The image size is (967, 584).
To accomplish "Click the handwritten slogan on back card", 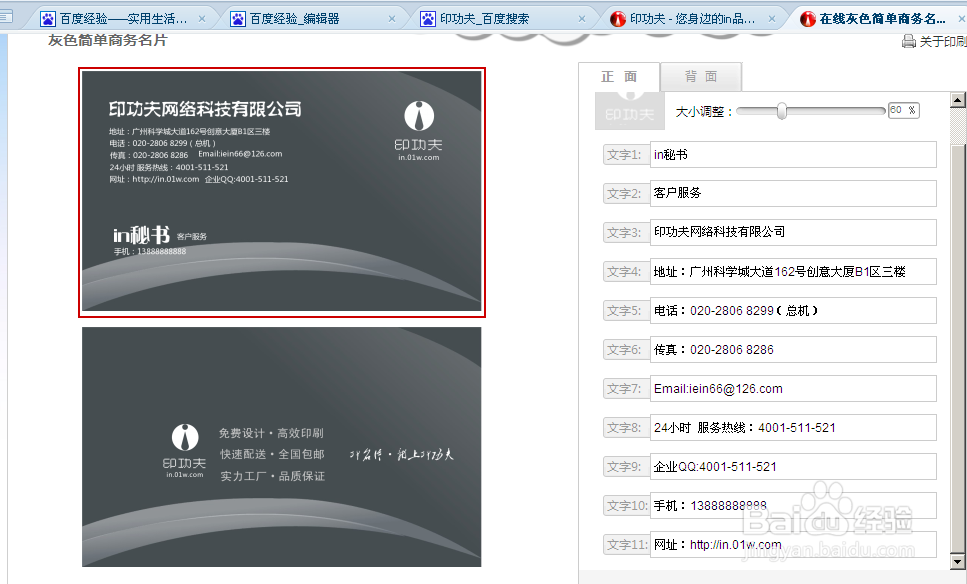I will tap(401, 454).
